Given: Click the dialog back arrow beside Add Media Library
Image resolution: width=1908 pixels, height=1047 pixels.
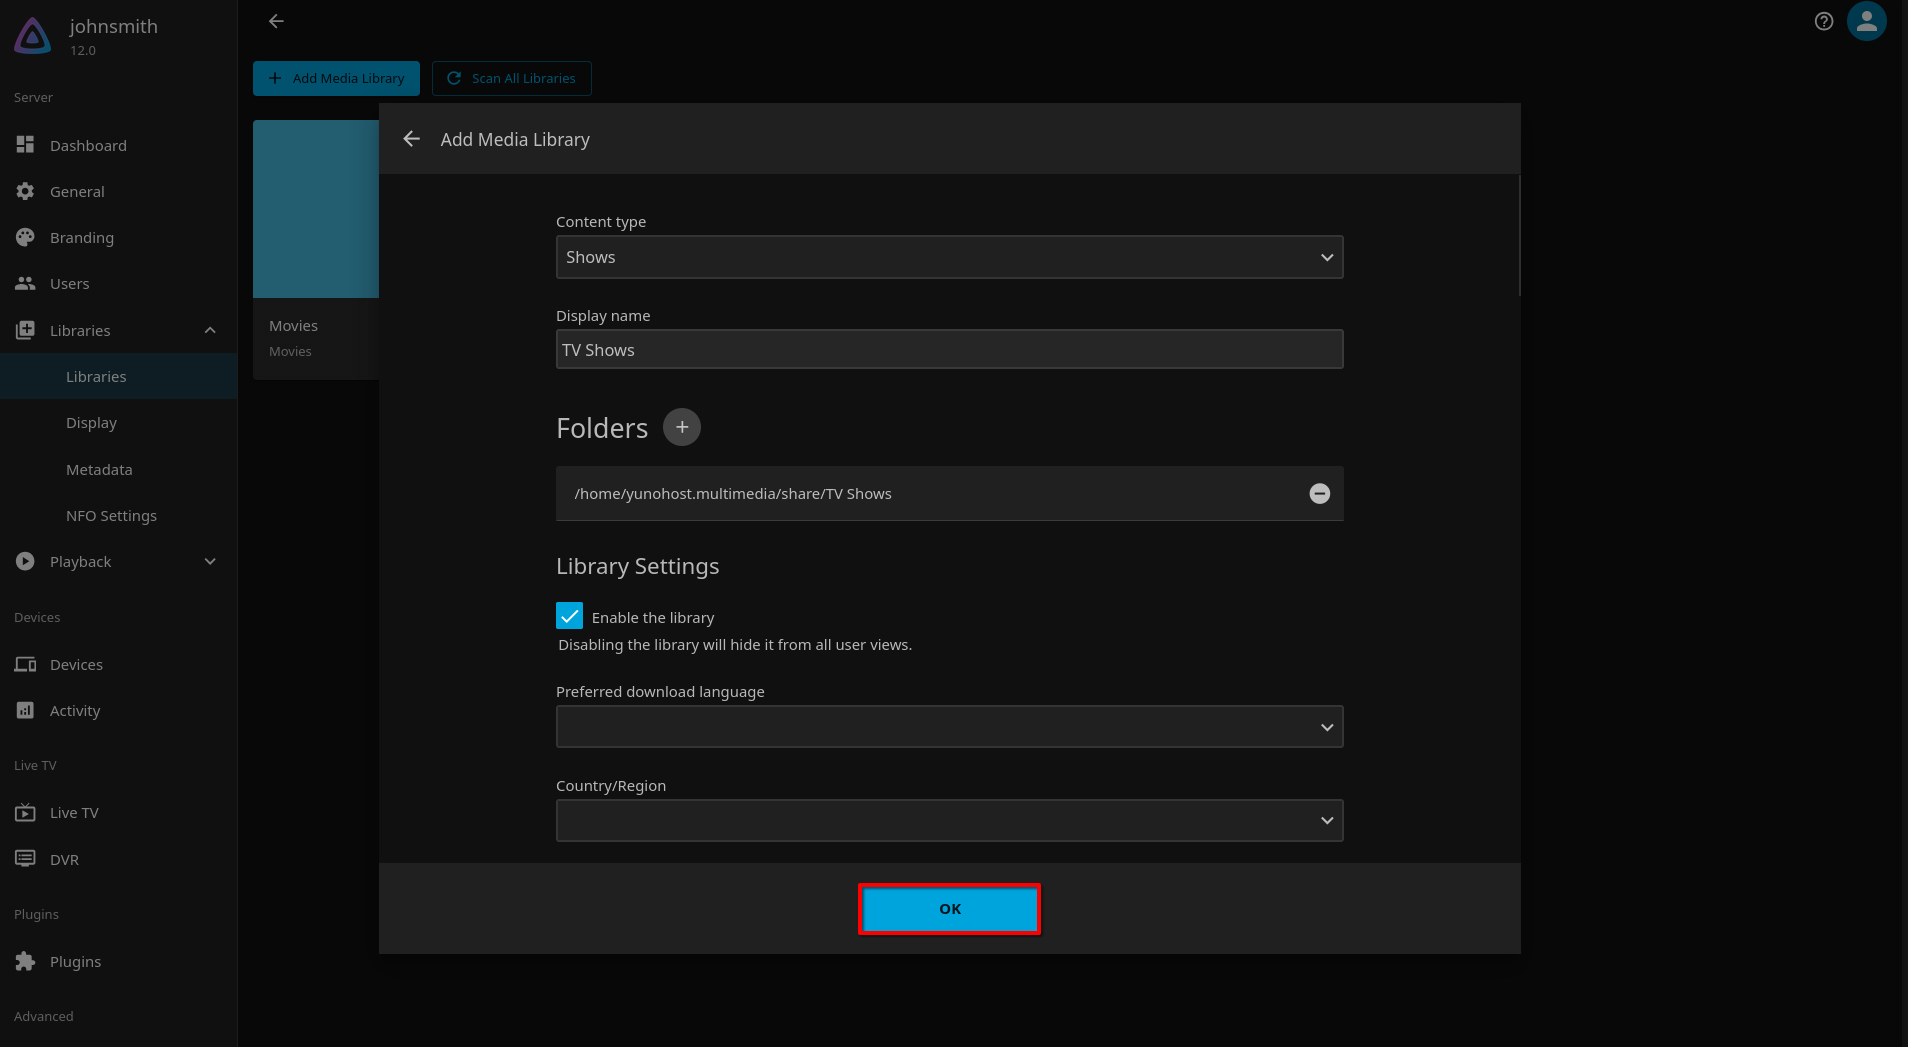Looking at the screenshot, I should click(x=411, y=139).
